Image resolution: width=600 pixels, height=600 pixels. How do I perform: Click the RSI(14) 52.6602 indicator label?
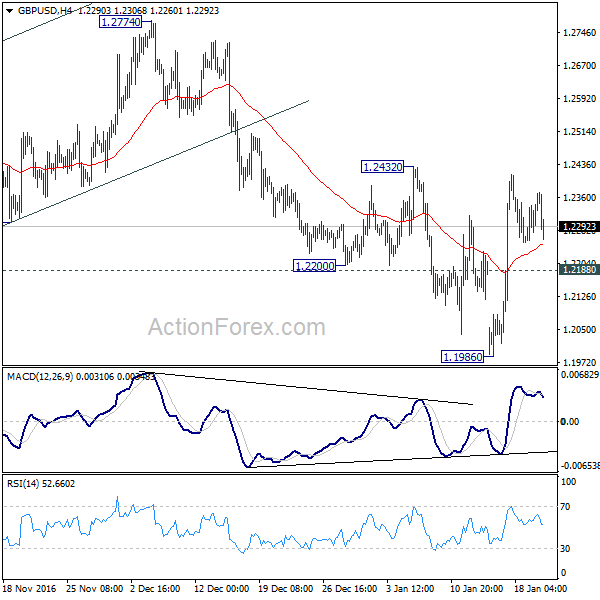click(41, 484)
